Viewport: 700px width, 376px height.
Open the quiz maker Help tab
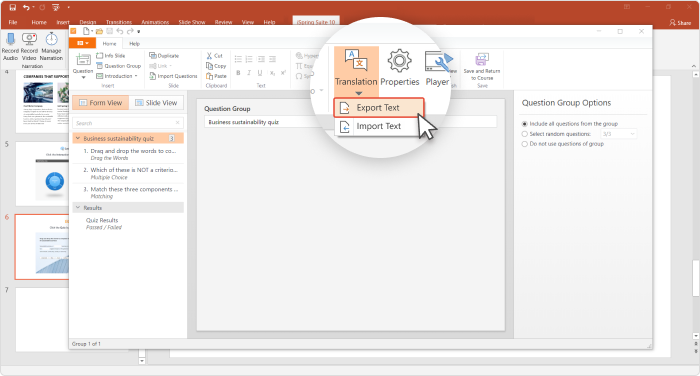[134, 43]
